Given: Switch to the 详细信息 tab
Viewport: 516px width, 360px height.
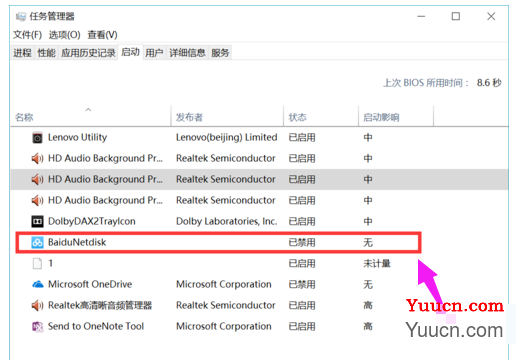Looking at the screenshot, I should pos(187,53).
